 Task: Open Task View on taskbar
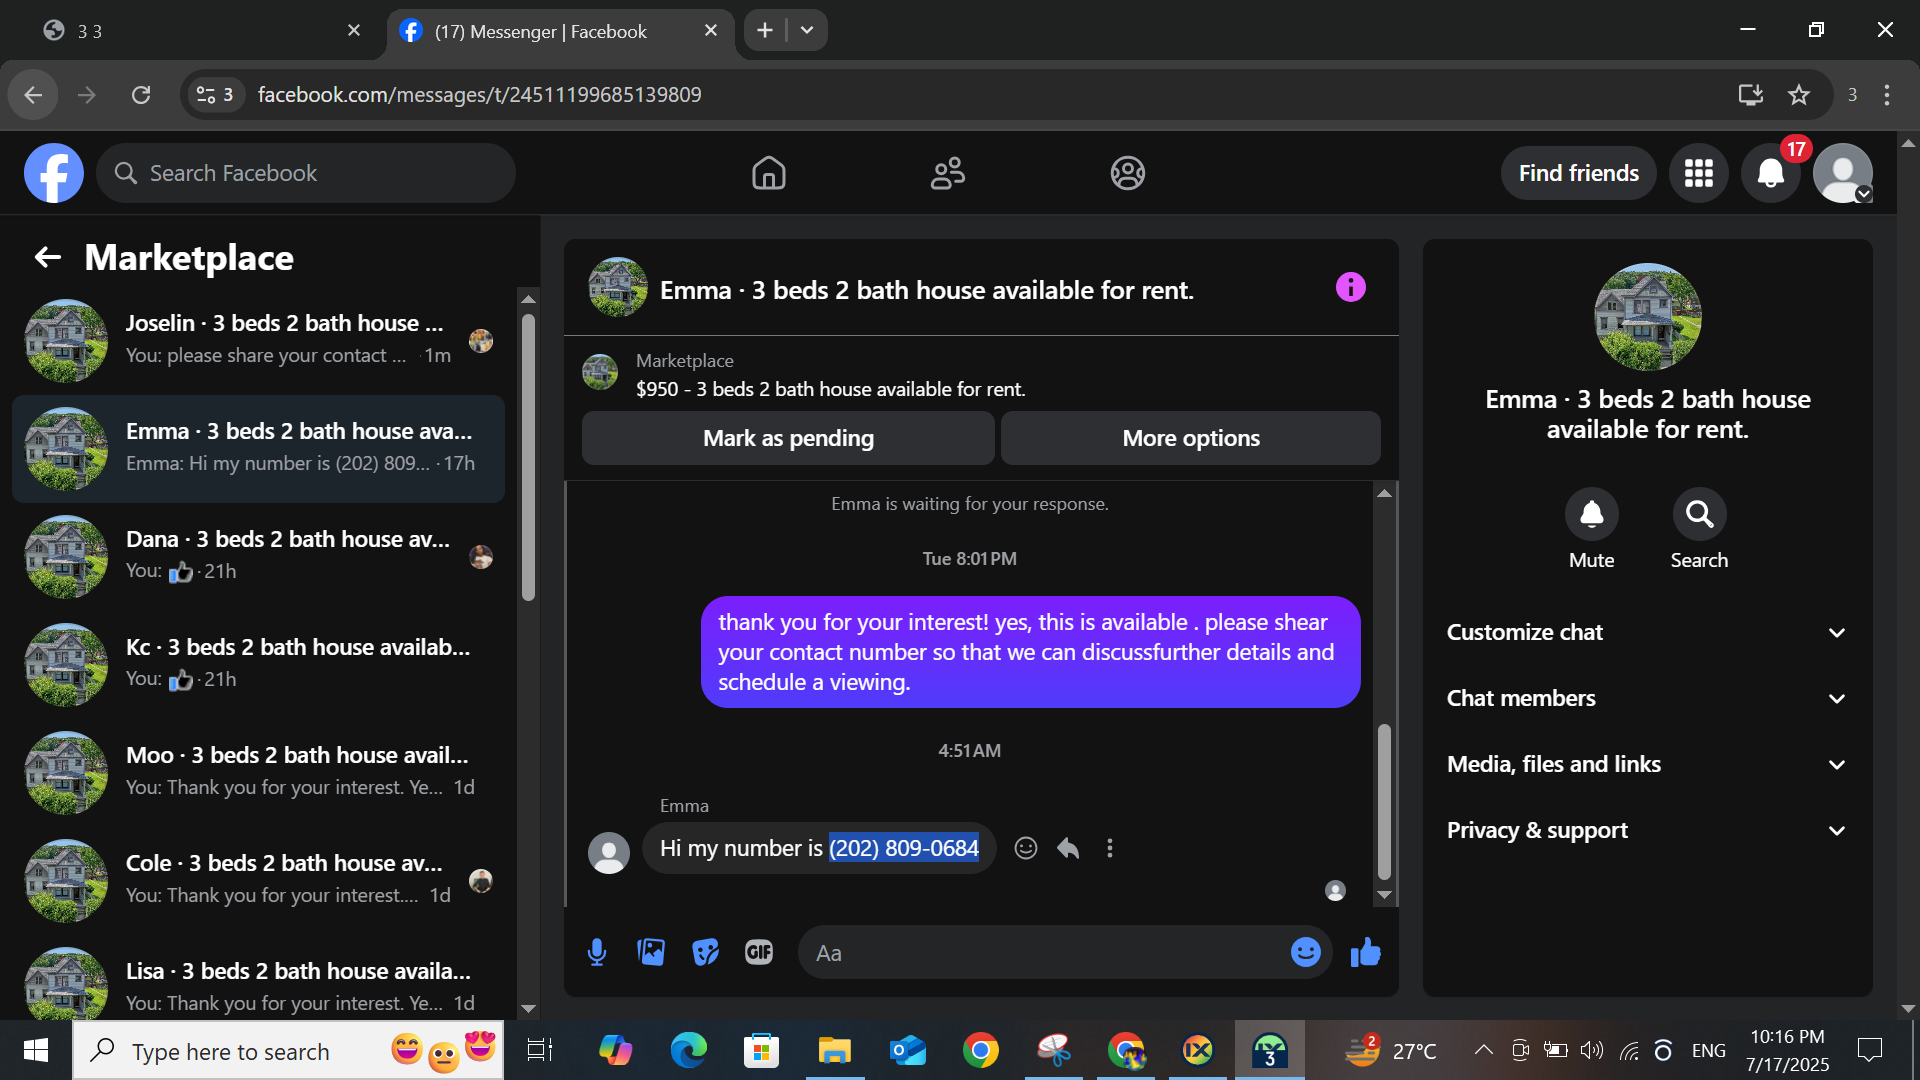tap(540, 1050)
